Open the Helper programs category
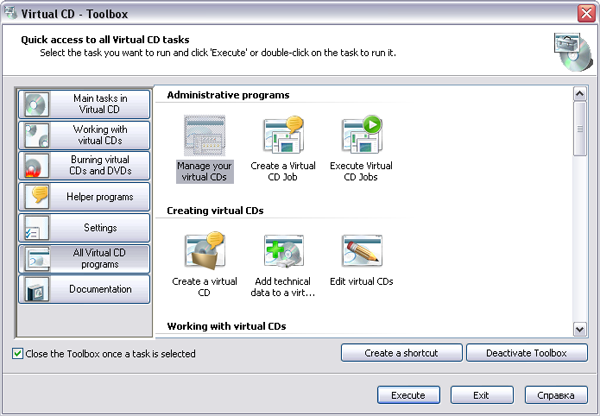600x416 pixels. tap(84, 197)
